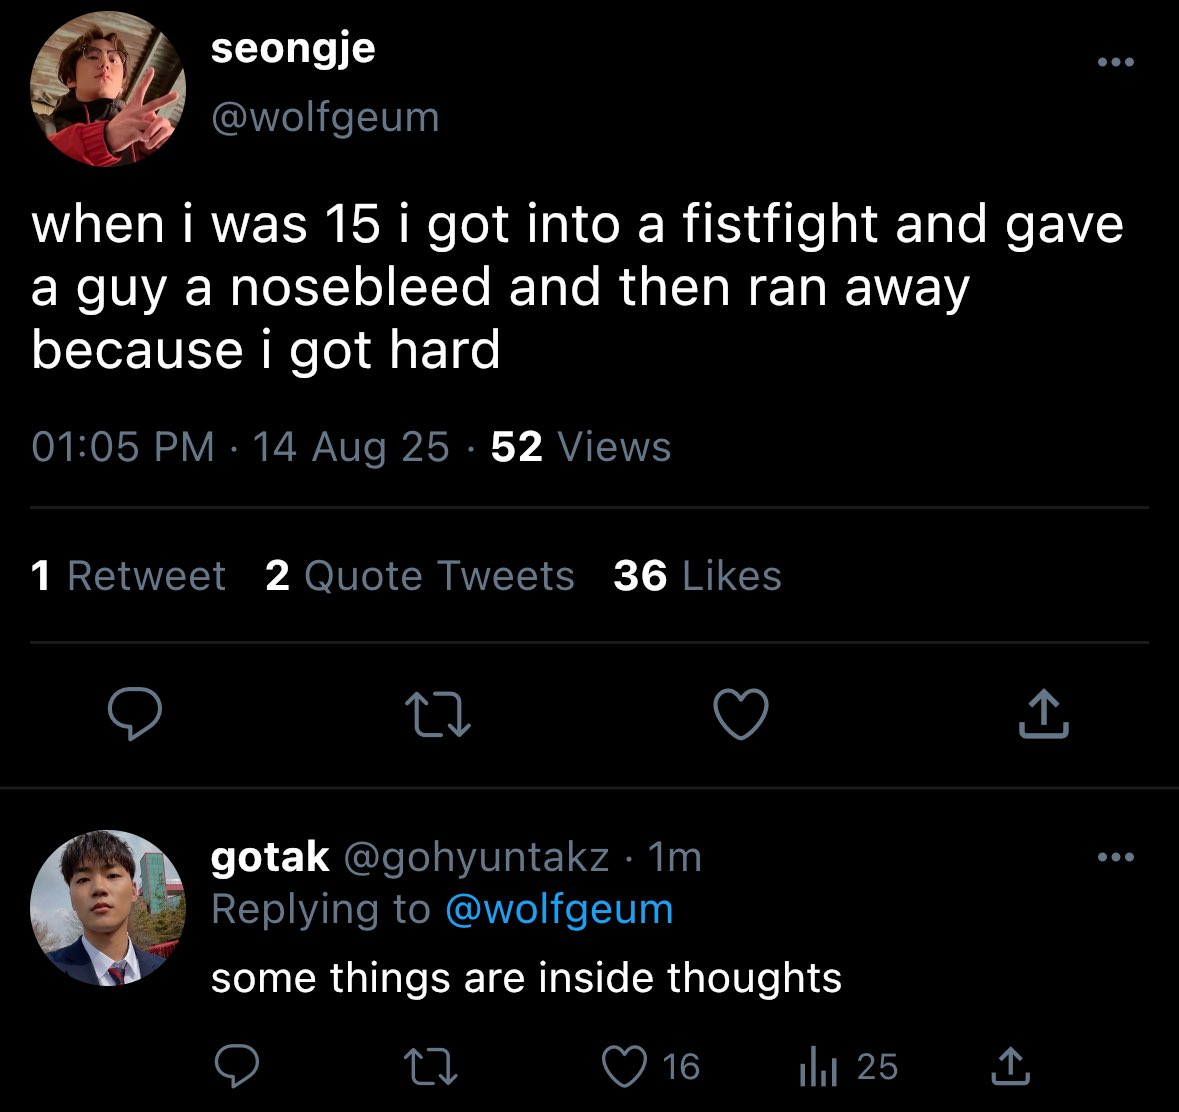Like seongje's main tweet

coord(741,714)
